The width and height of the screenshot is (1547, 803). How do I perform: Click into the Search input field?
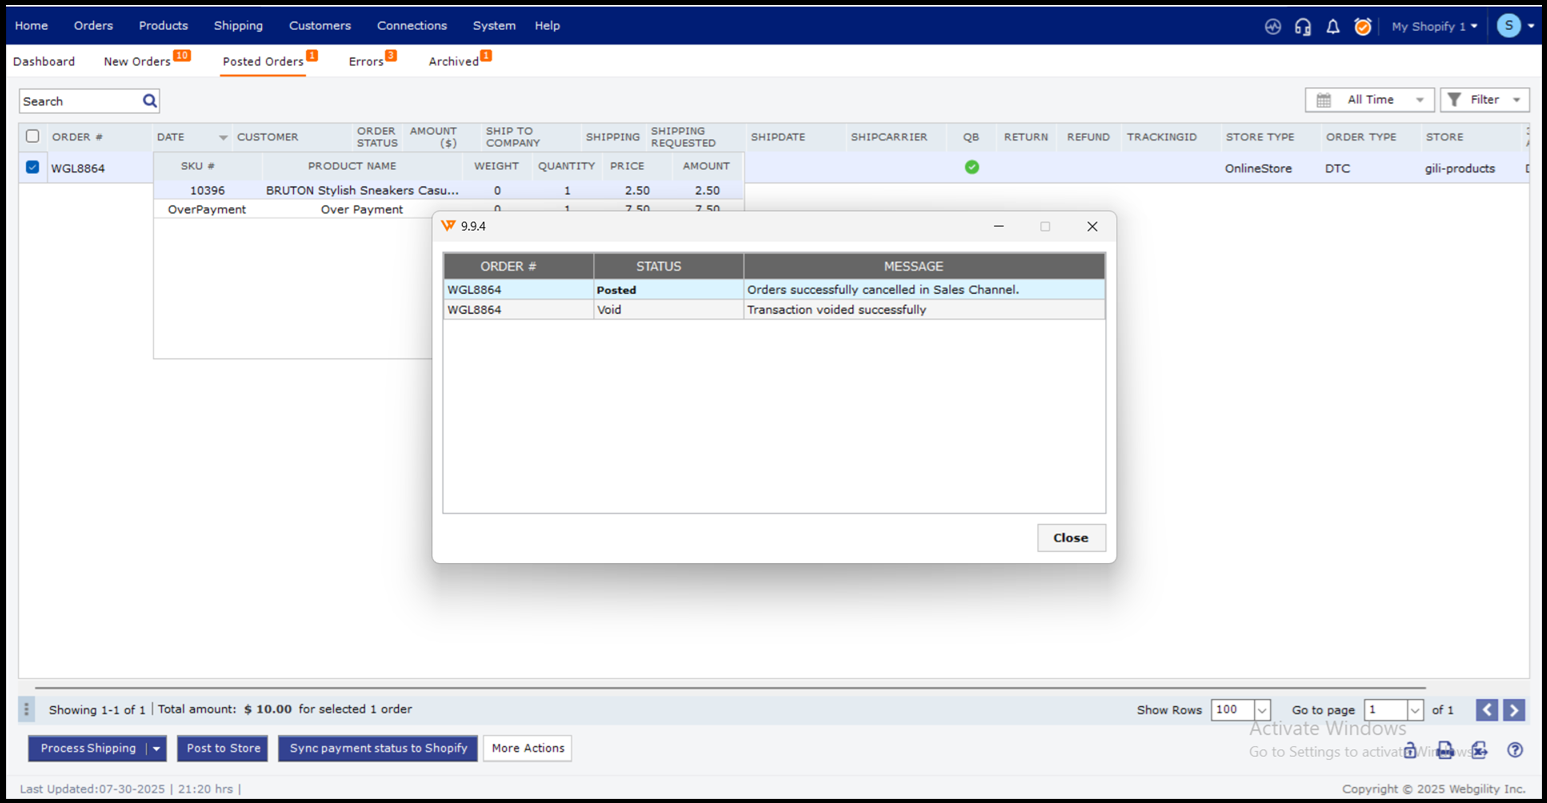[x=80, y=101]
